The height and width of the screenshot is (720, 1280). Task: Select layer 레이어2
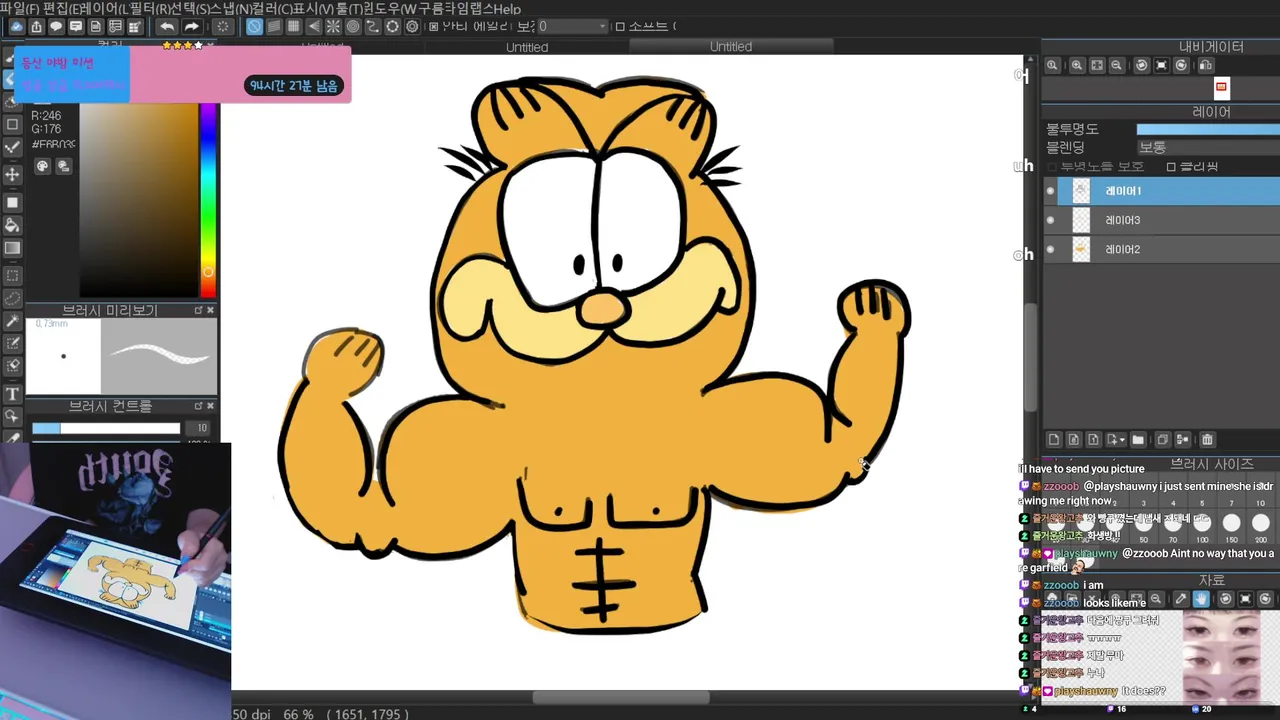[1161, 249]
